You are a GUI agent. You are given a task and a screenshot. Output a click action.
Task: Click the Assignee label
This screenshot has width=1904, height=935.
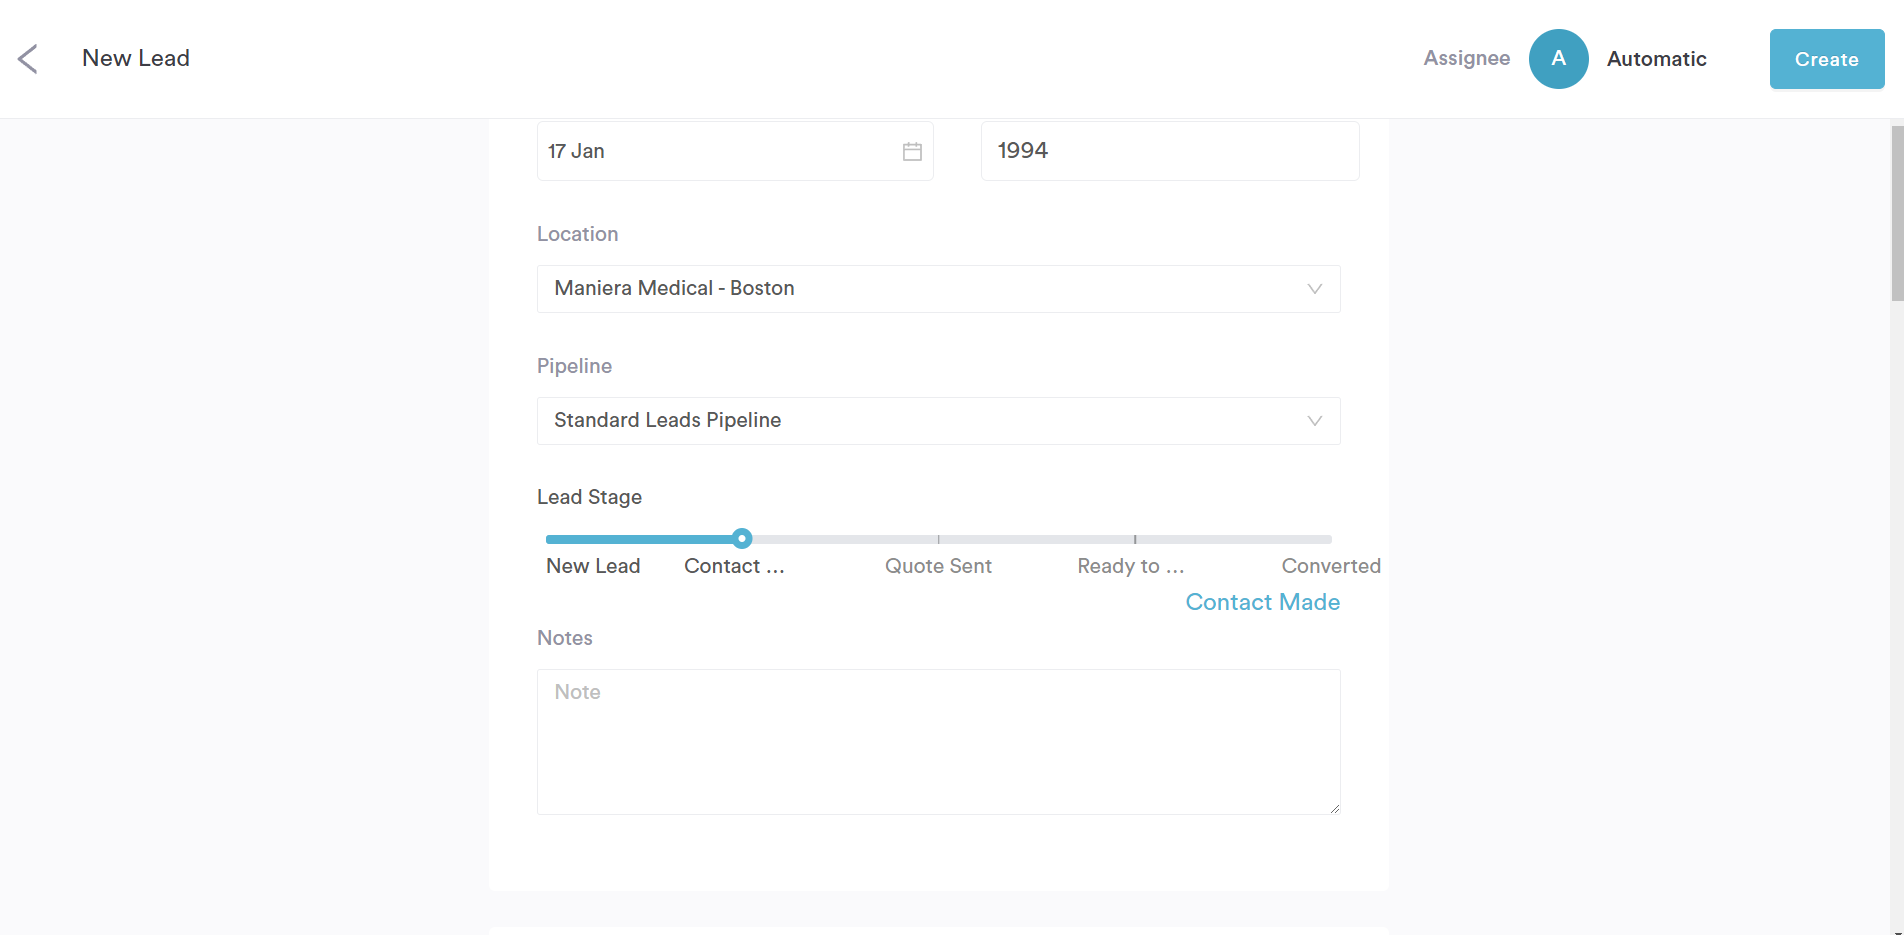pyautogui.click(x=1466, y=58)
